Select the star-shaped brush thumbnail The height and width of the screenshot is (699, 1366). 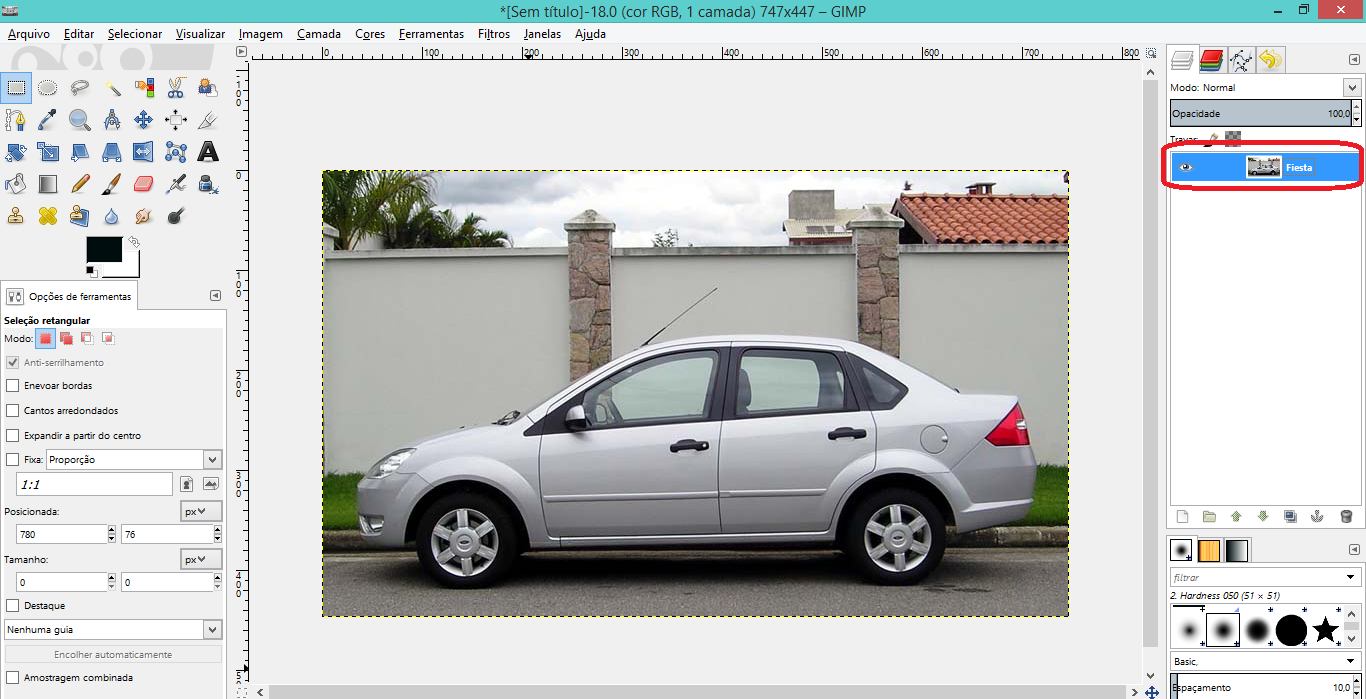point(1325,630)
